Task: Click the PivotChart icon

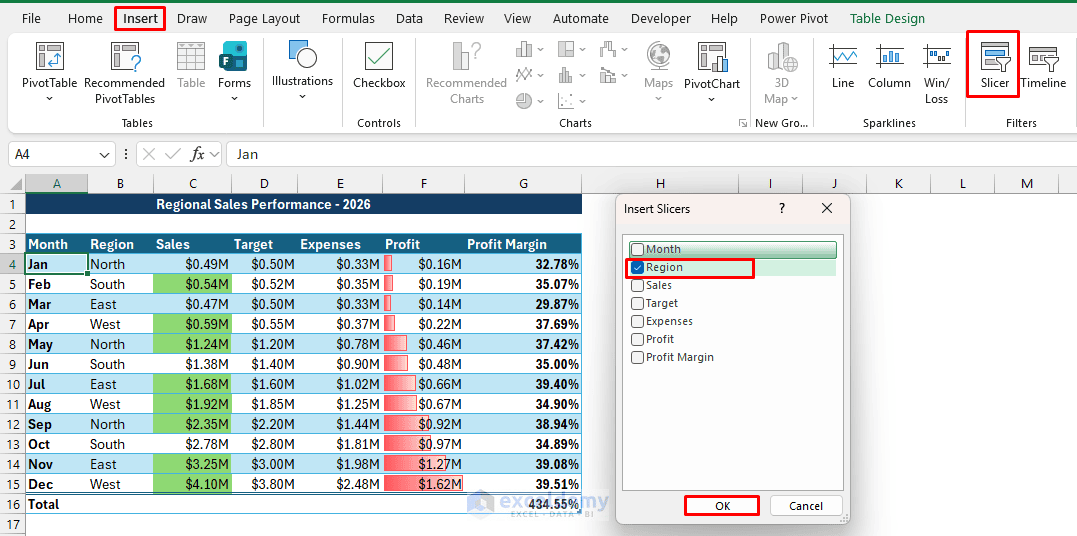Action: click(x=712, y=56)
